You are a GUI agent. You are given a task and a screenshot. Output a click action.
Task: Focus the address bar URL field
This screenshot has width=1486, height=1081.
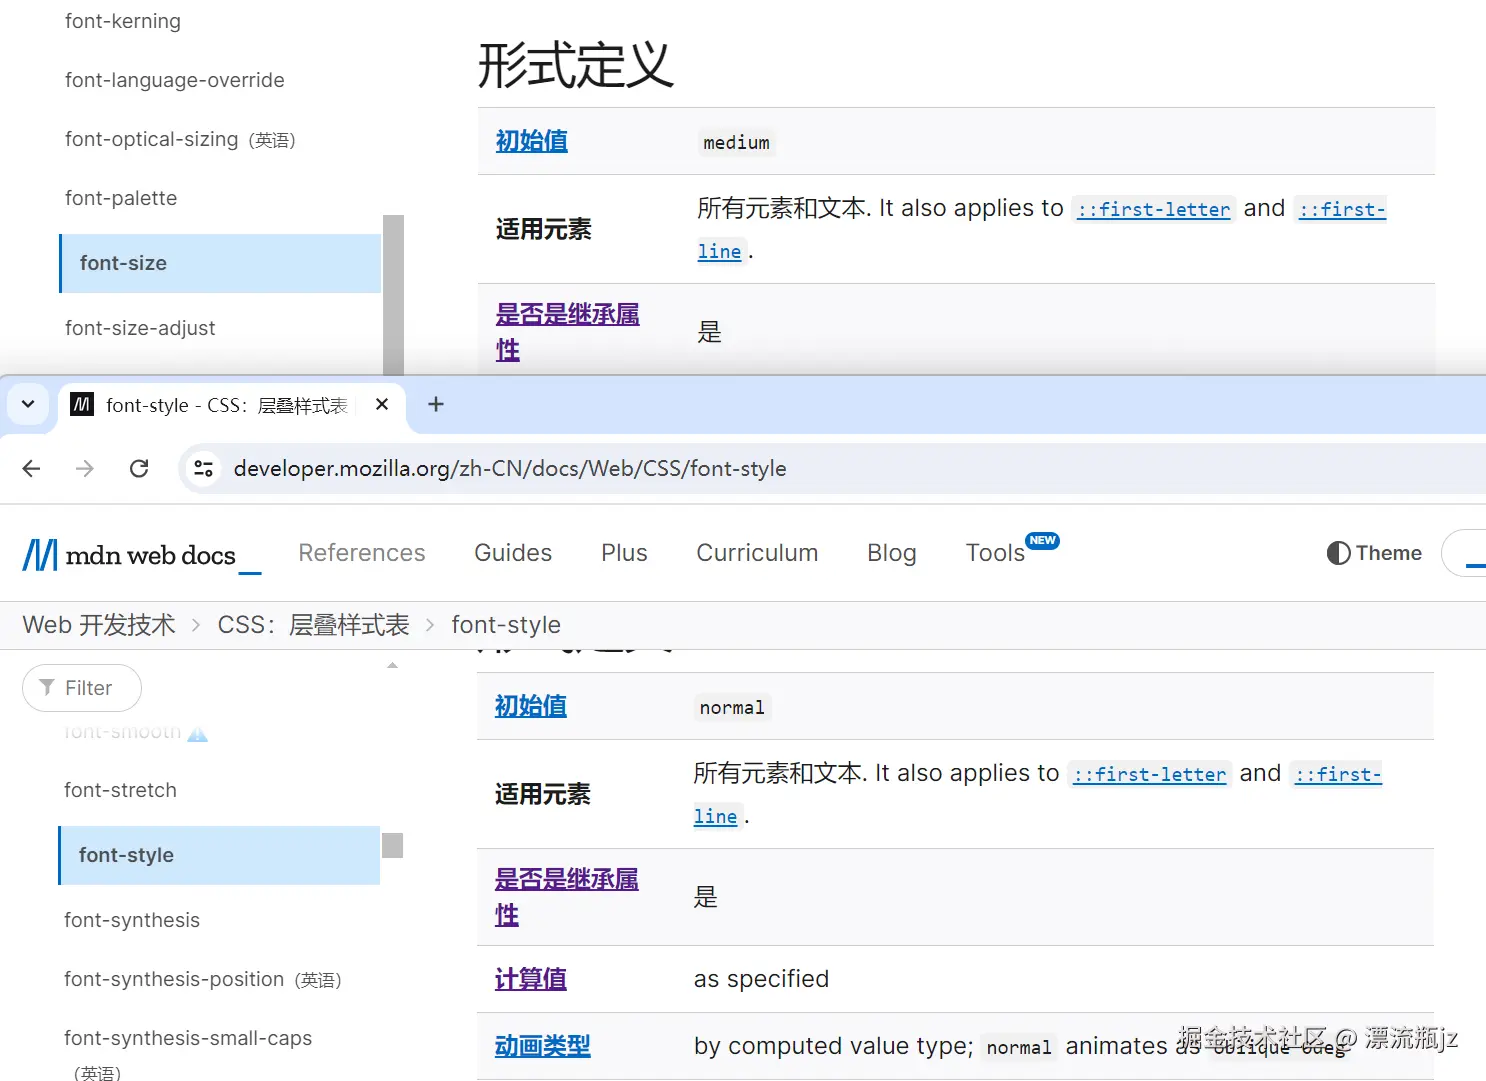509,468
